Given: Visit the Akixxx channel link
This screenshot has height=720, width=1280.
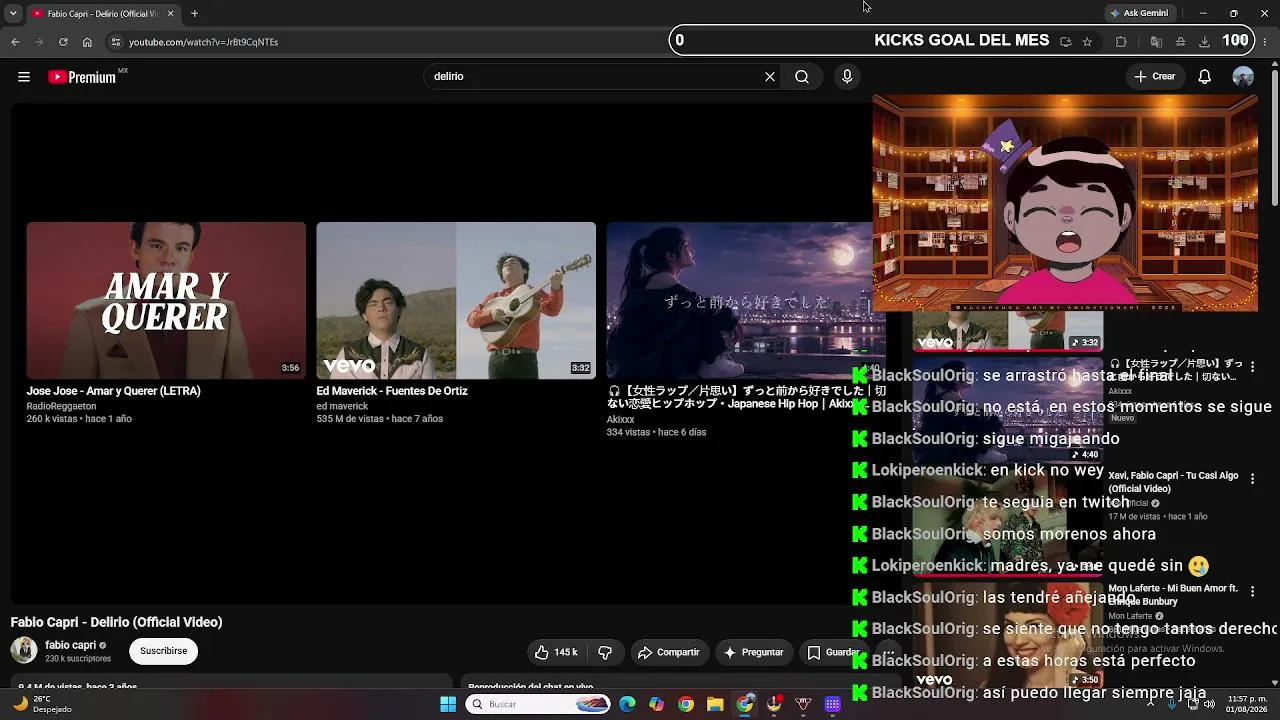Looking at the screenshot, I should coord(621,419).
